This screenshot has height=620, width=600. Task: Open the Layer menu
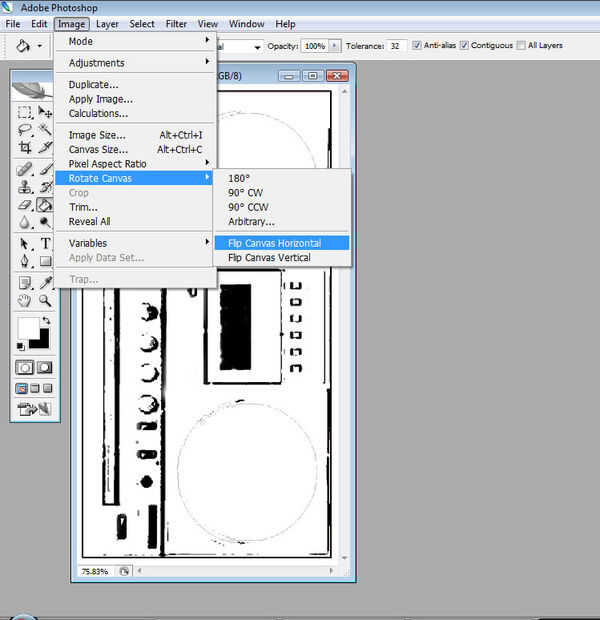pos(107,24)
